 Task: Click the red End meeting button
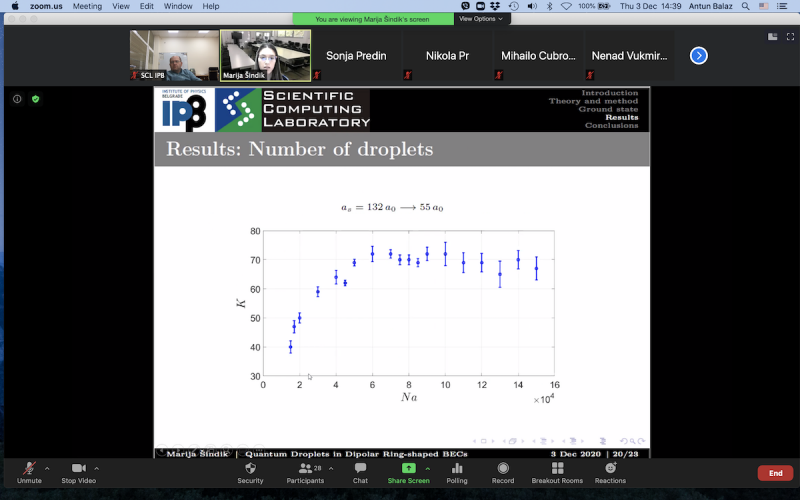[776, 473]
